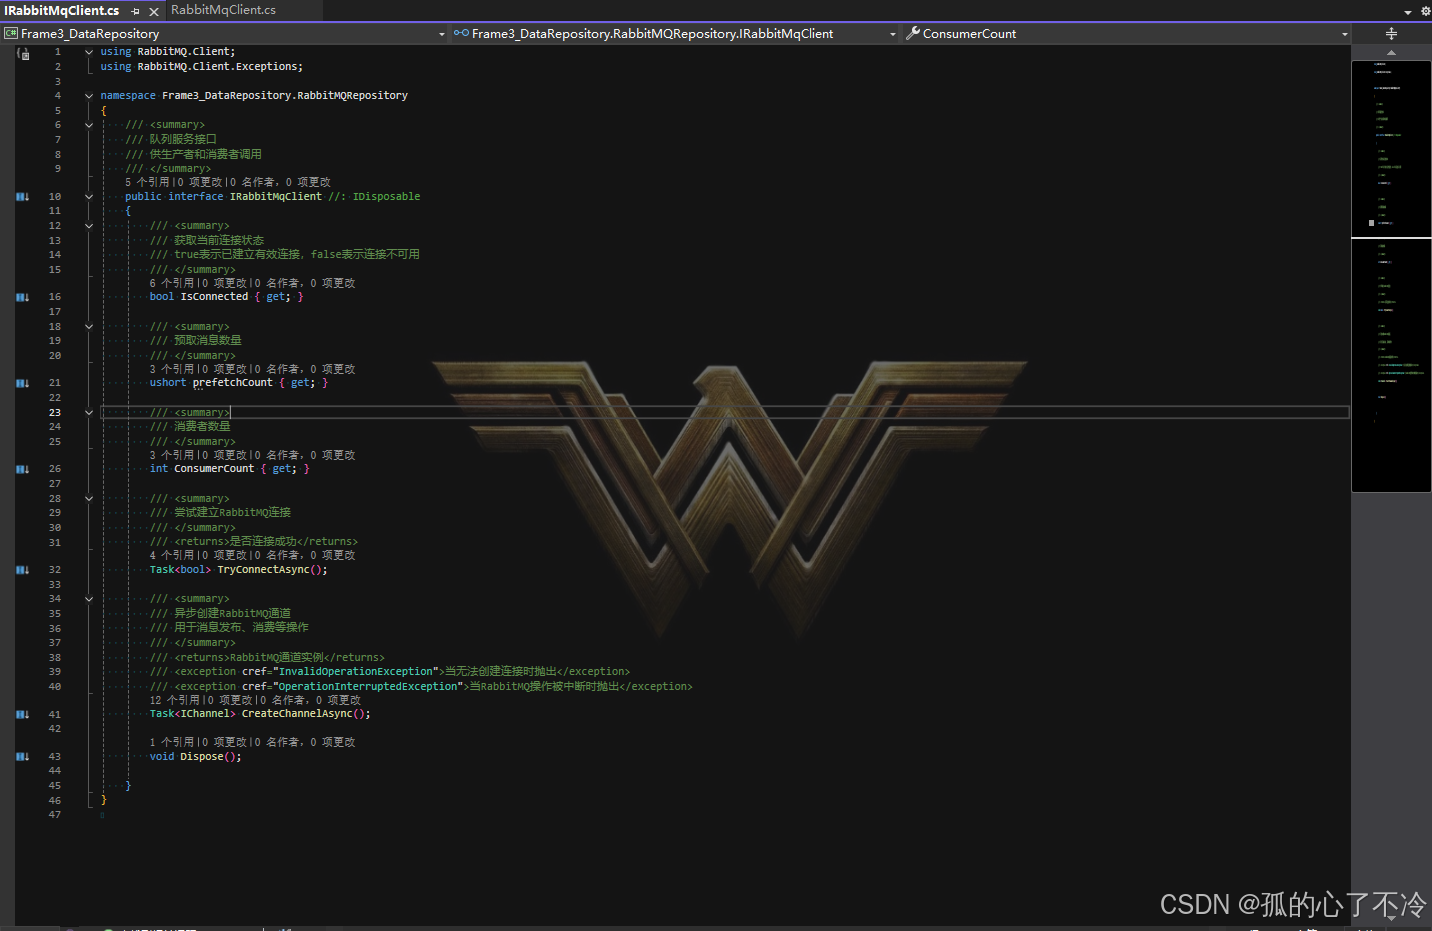This screenshot has width=1432, height=931.
Task: Collapse the summary comment at line 18
Action: 89,327
